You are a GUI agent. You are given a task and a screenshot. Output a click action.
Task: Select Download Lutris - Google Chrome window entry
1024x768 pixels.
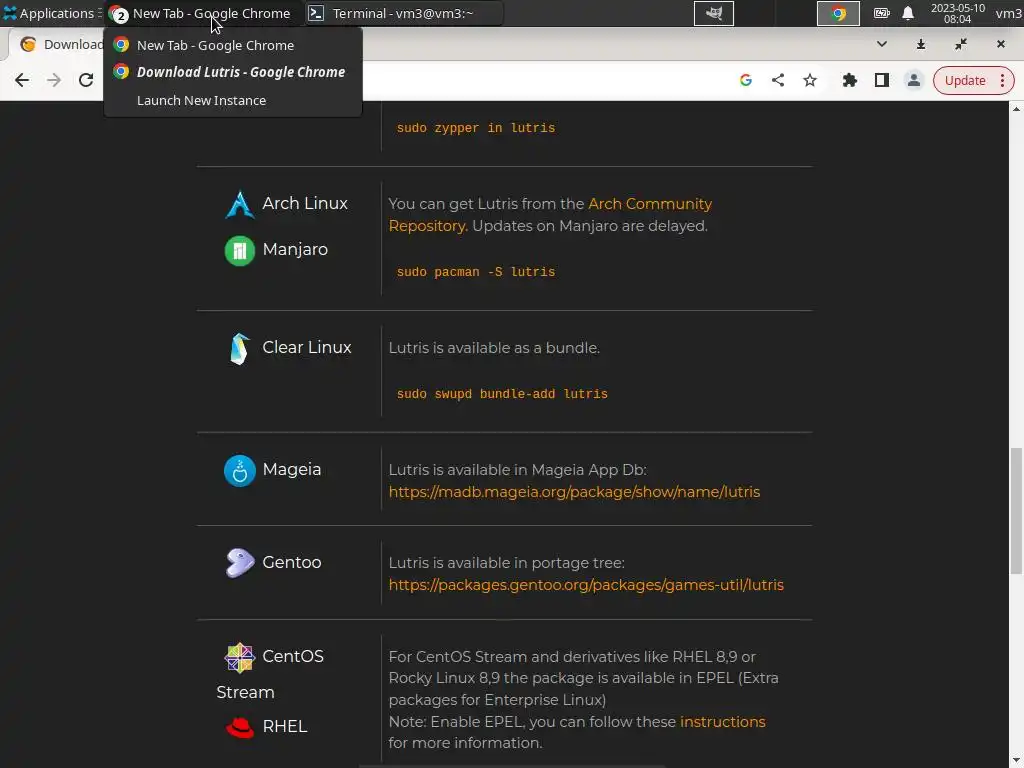232,72
